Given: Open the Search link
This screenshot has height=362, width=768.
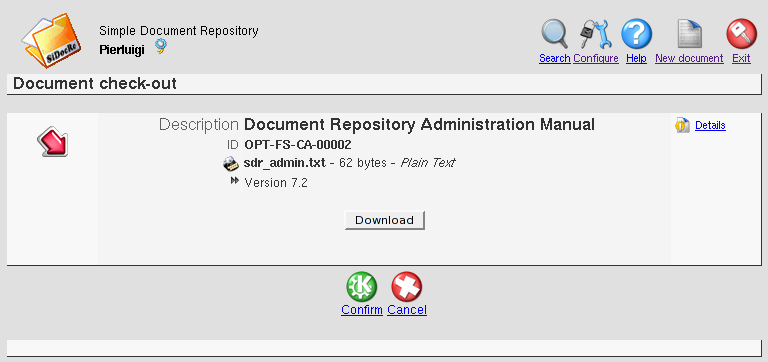Looking at the screenshot, I should (554, 58).
